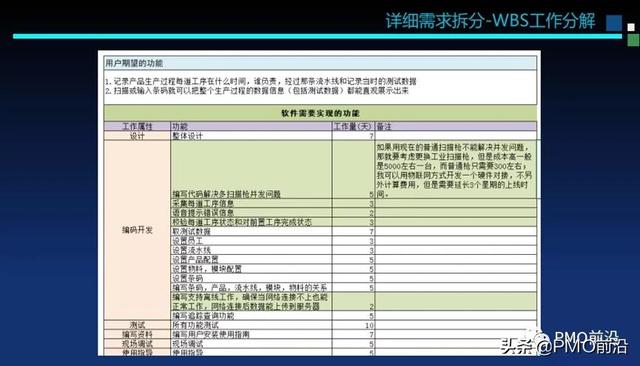Select the 整体设计 cell
This screenshot has height=366, width=640.
click(251, 136)
